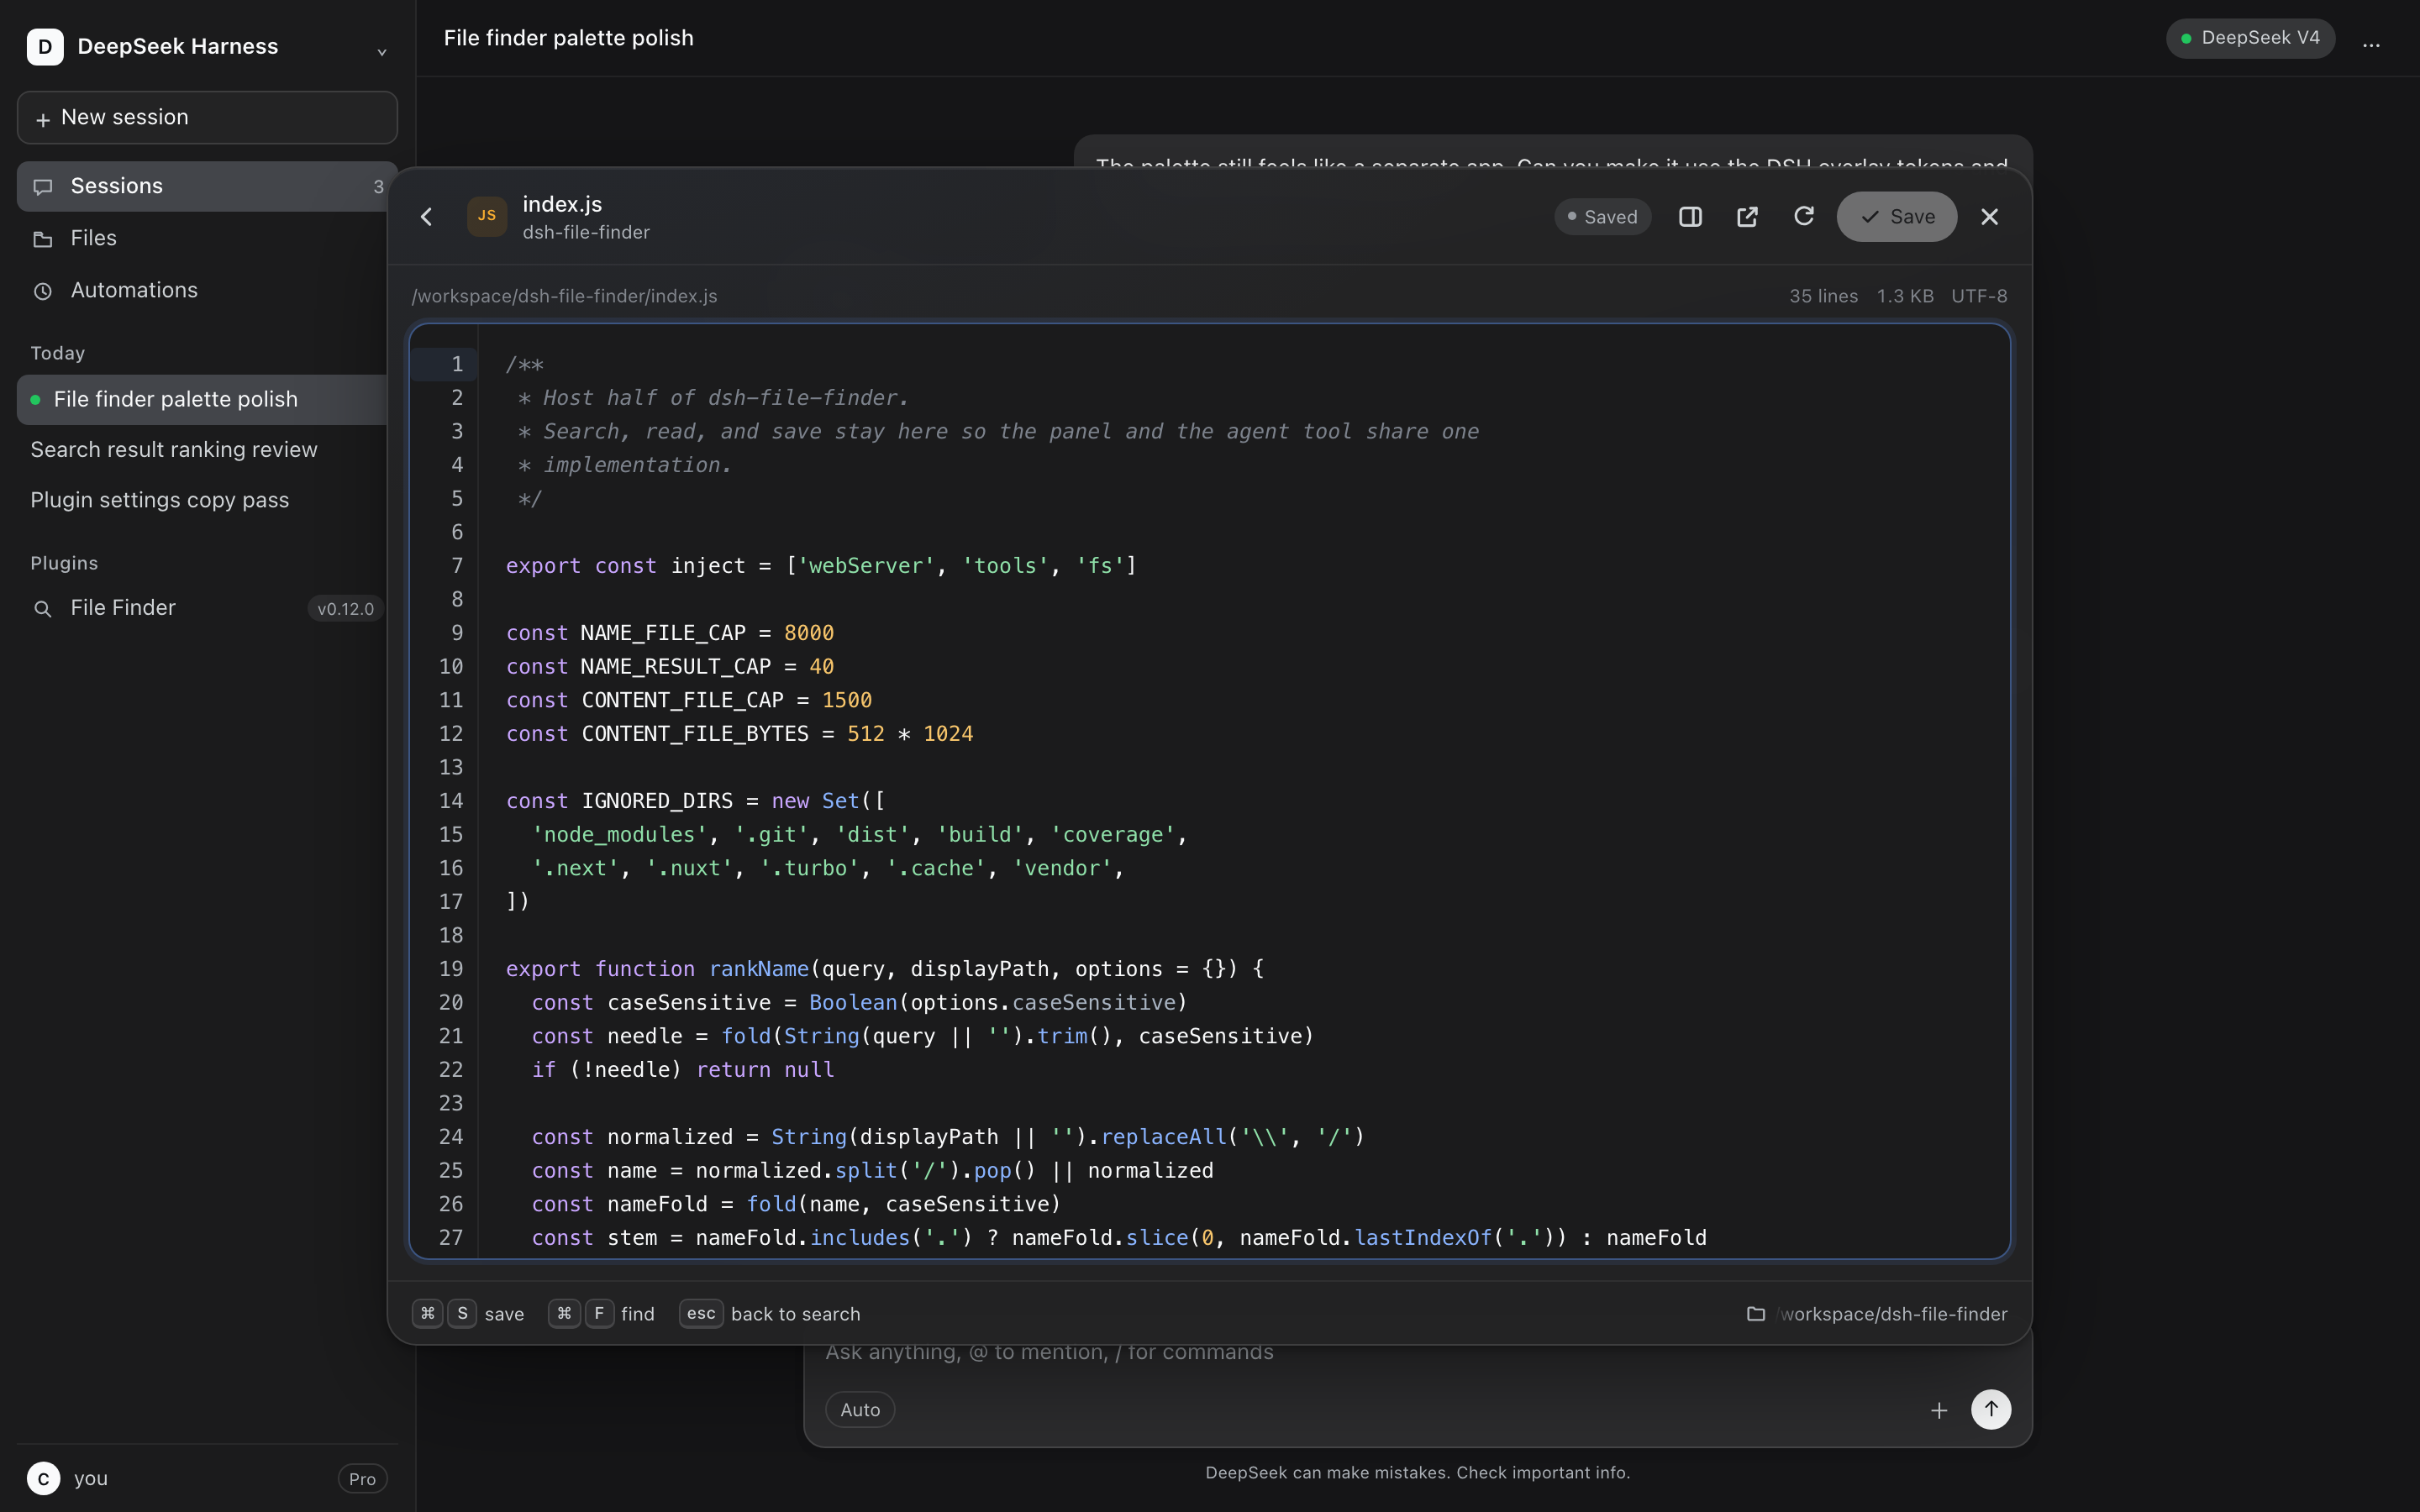This screenshot has height=1512, width=2420.
Task: Click the esc back to search hint
Action: tap(769, 1314)
